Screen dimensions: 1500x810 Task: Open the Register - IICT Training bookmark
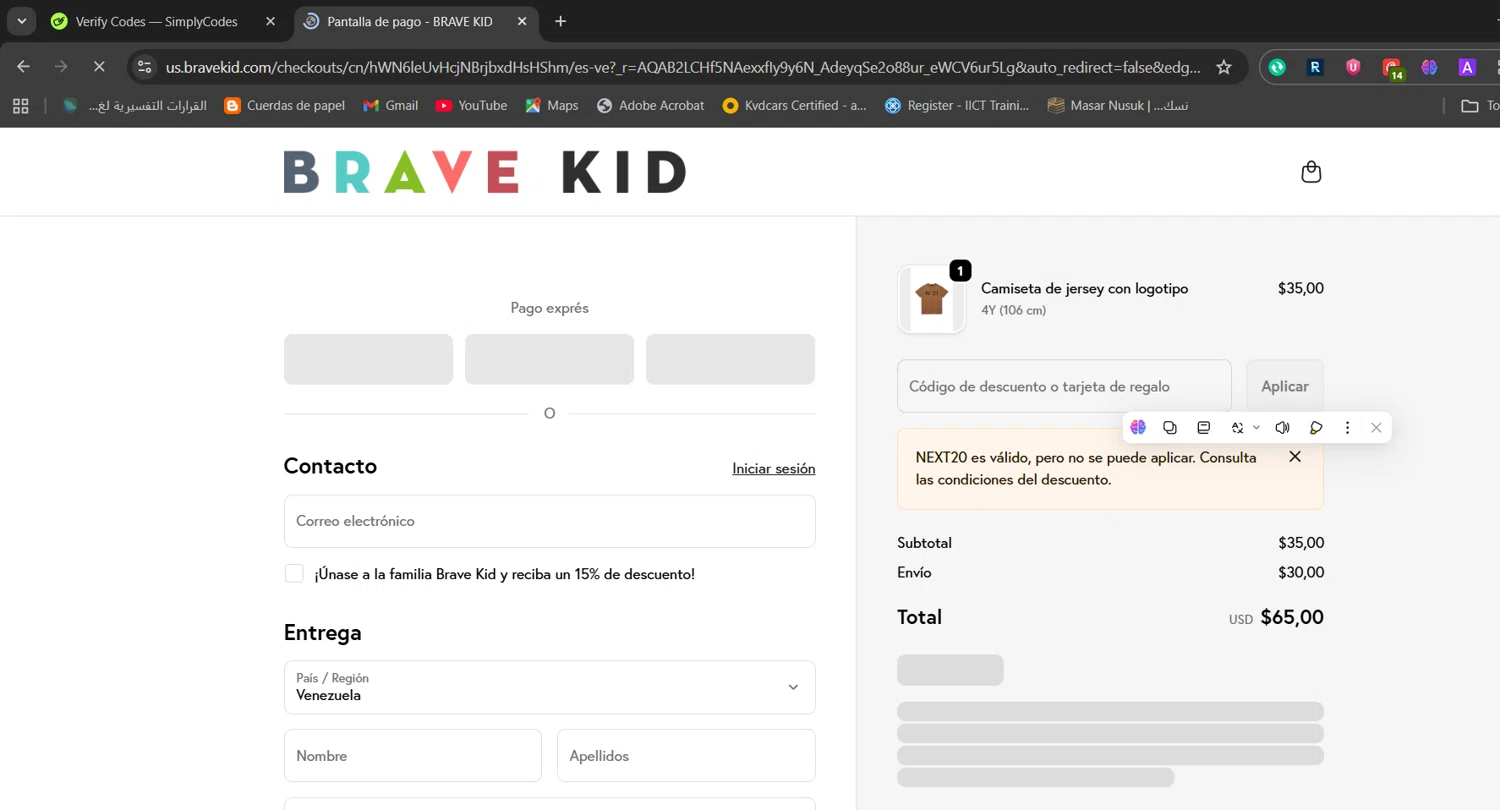click(957, 105)
